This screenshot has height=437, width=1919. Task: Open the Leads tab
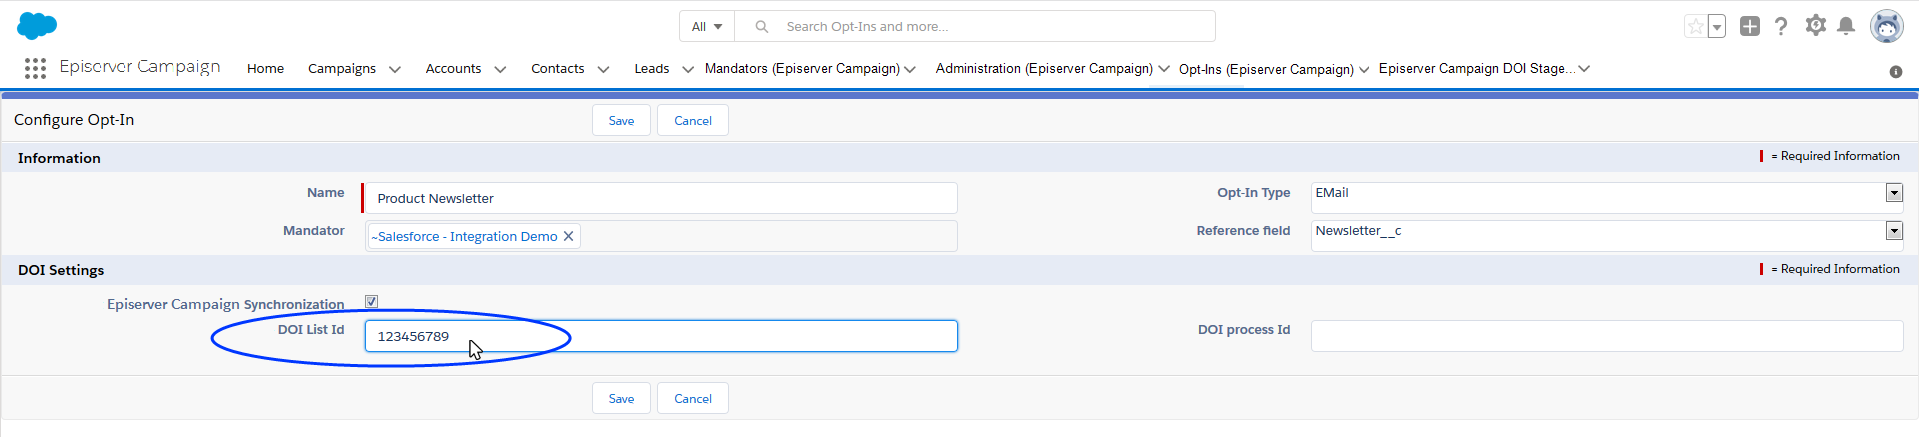[x=652, y=69]
